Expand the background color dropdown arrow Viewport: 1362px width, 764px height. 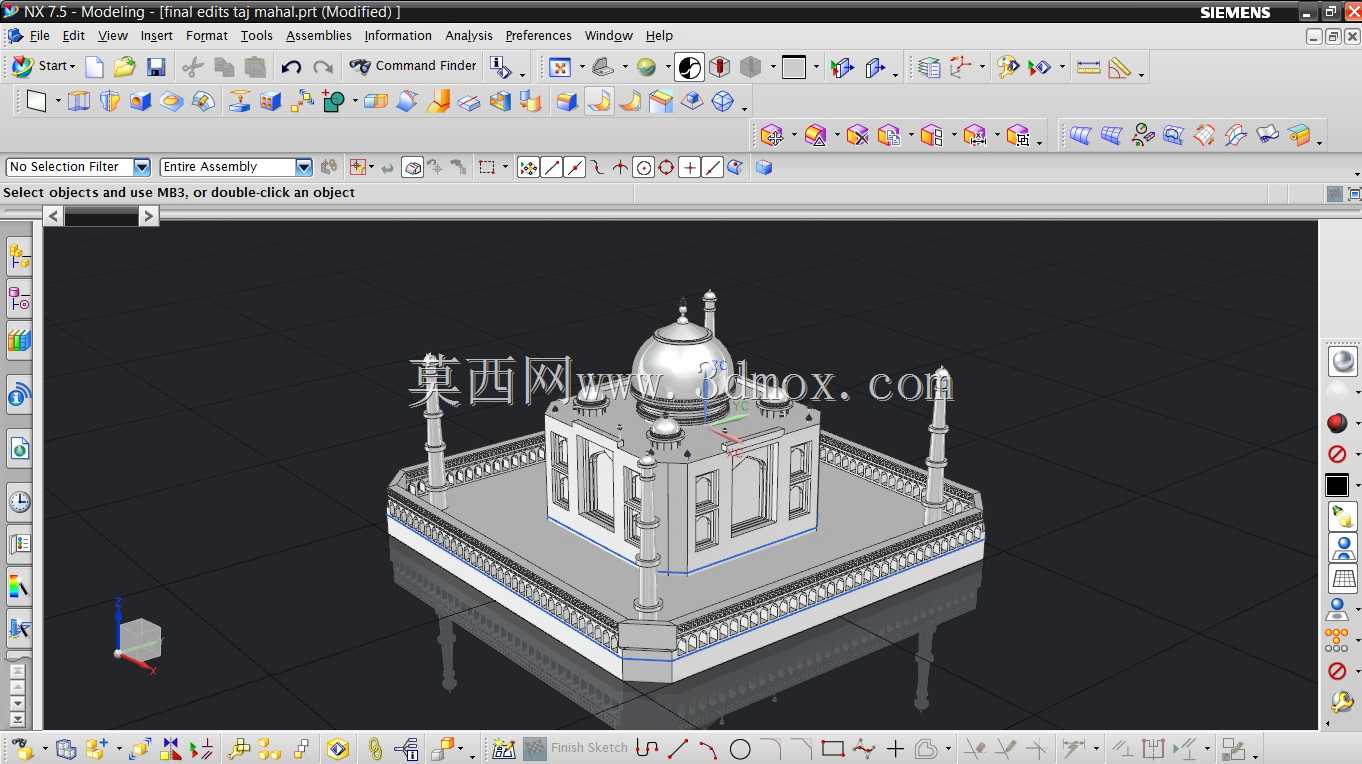tap(816, 68)
